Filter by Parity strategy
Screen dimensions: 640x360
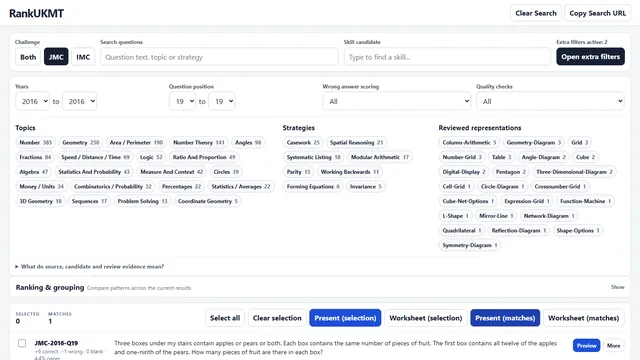pos(298,172)
